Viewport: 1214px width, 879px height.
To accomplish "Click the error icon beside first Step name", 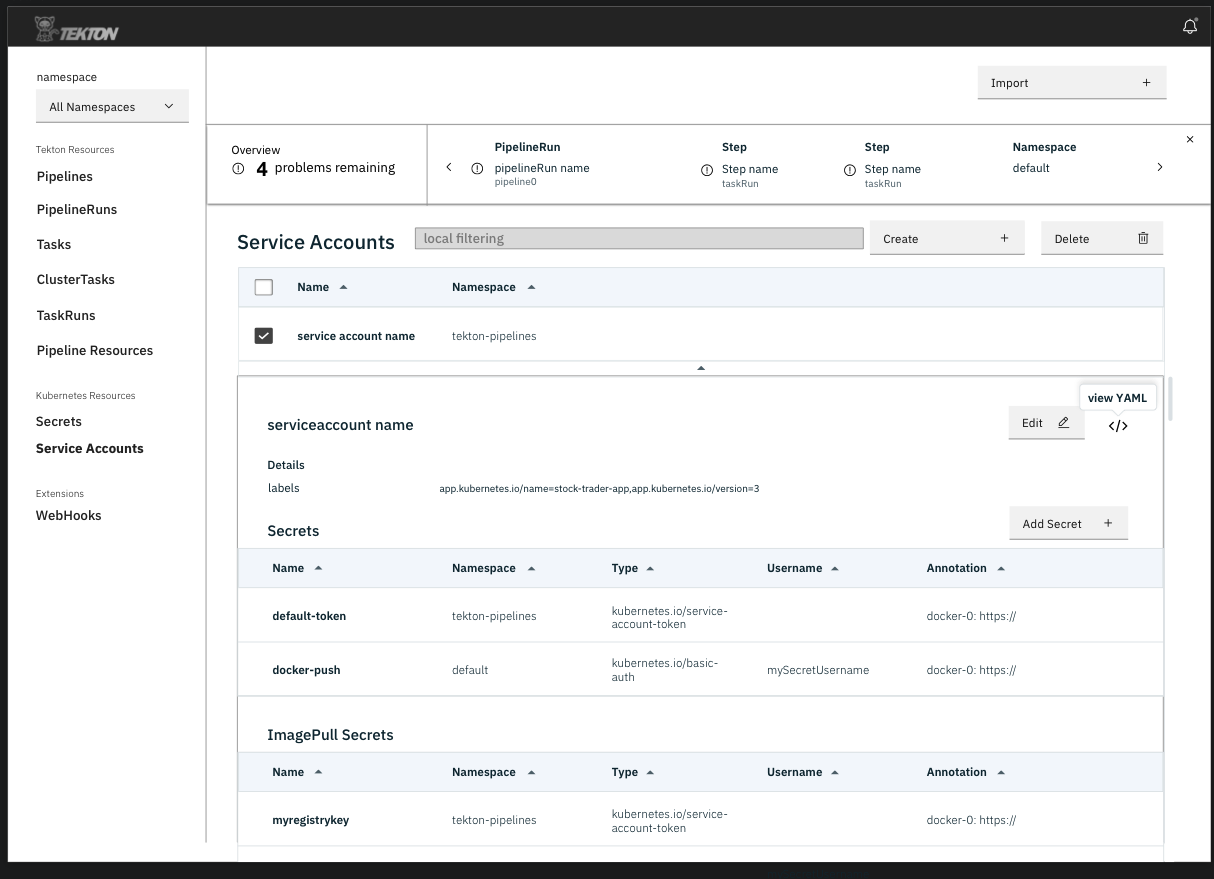I will [707, 170].
